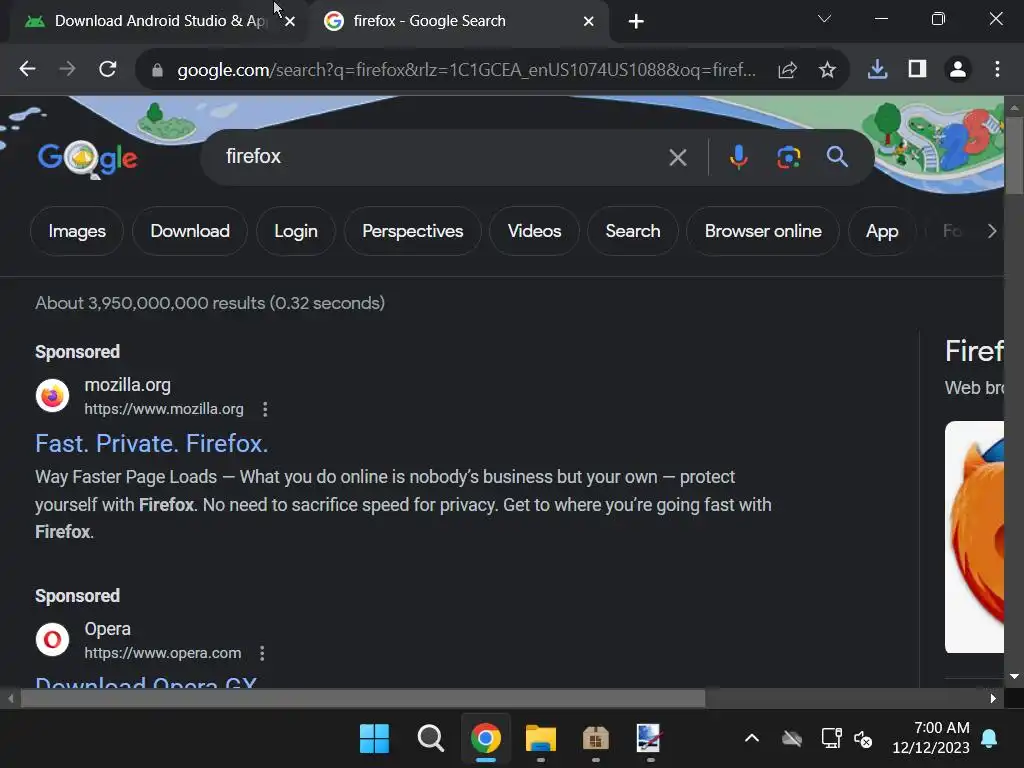This screenshot has height=768, width=1024.
Task: Open the Chrome profile menu
Action: [958, 69]
